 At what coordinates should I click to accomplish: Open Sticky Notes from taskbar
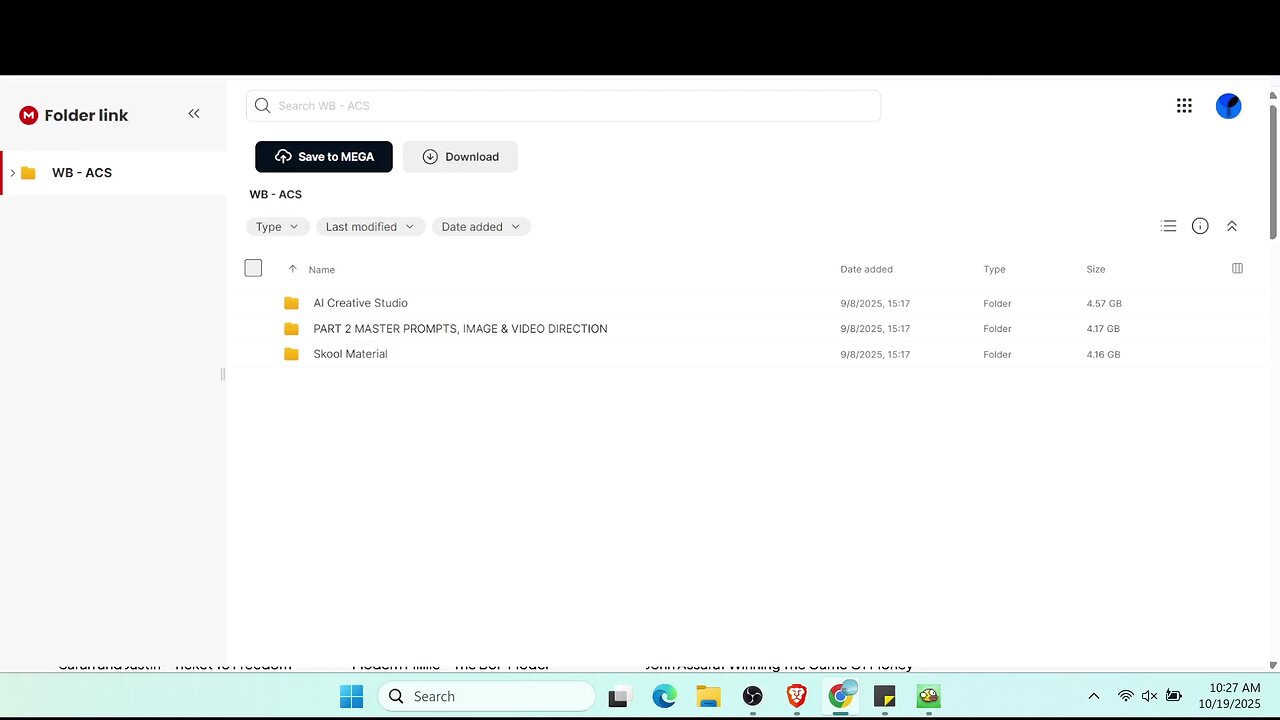(x=885, y=697)
